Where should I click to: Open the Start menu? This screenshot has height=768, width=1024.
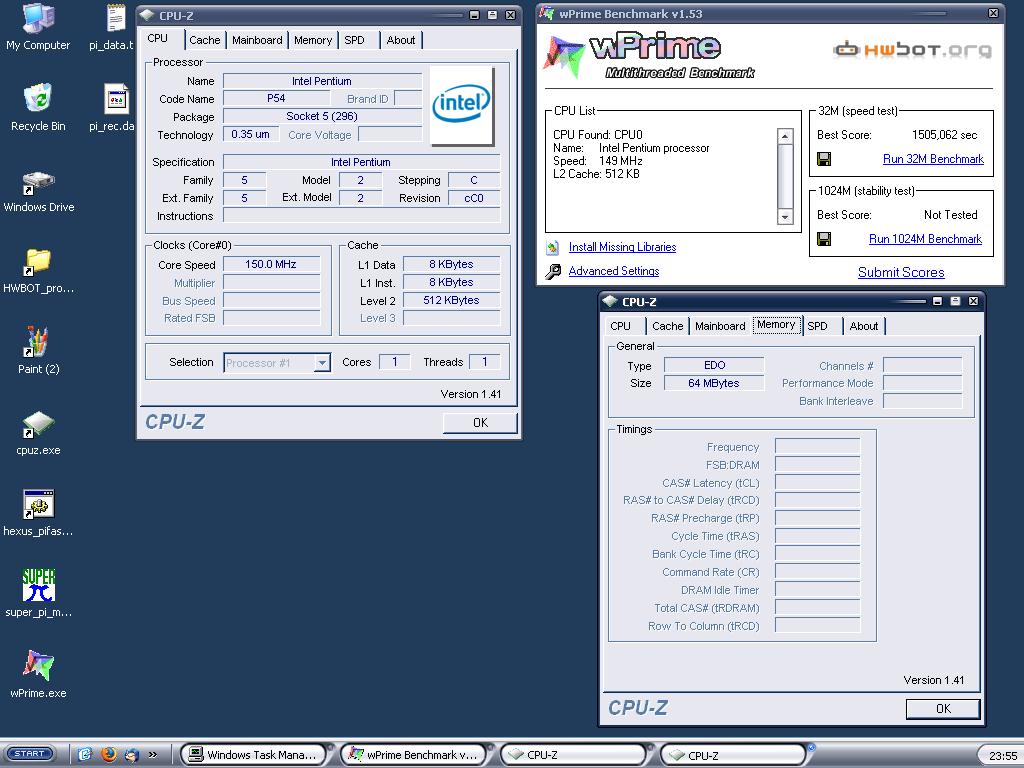pos(29,754)
